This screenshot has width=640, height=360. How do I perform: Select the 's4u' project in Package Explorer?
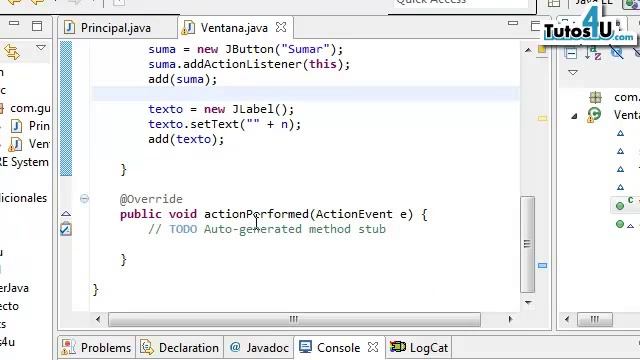click(8, 342)
